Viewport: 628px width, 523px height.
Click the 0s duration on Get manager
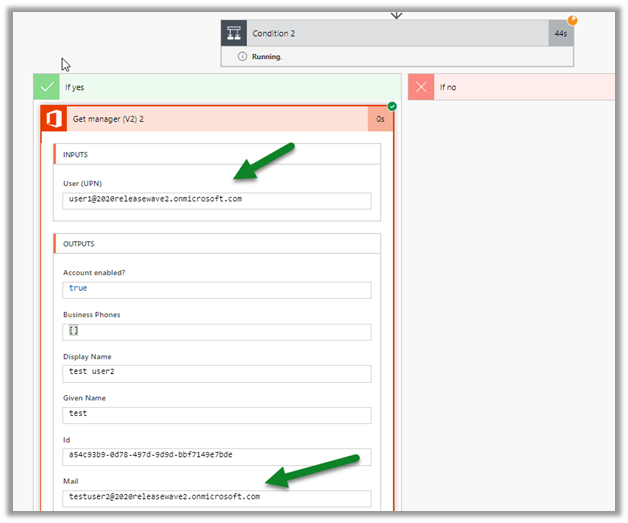click(x=380, y=119)
